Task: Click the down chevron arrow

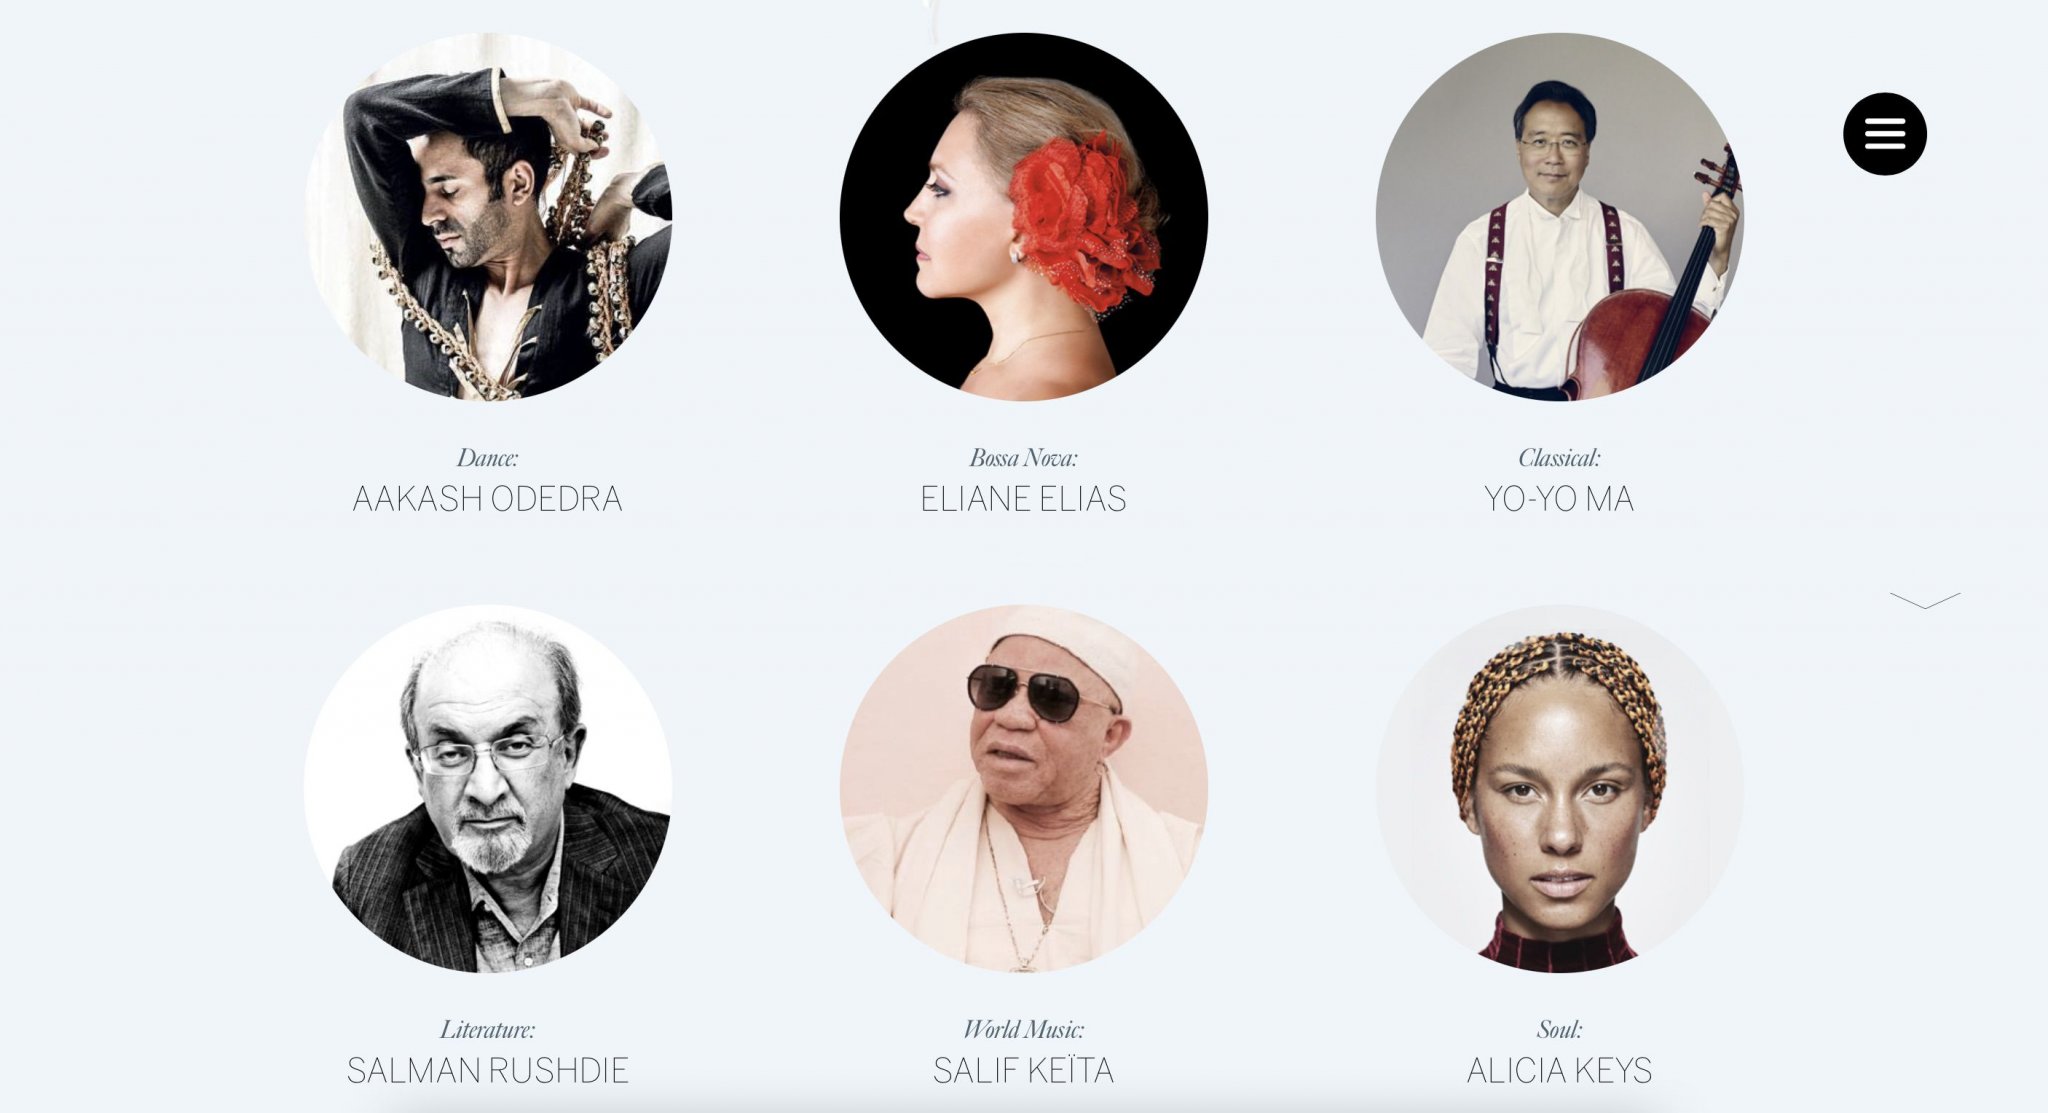Action: pos(1925,600)
